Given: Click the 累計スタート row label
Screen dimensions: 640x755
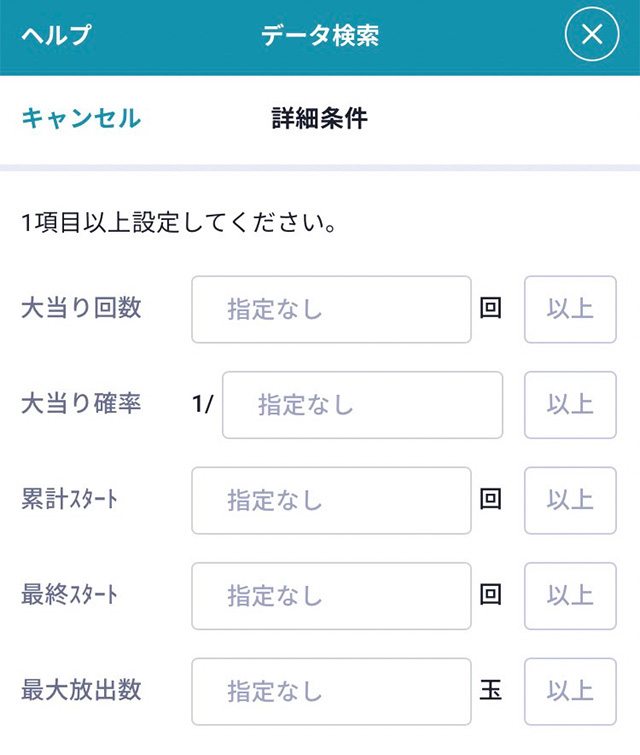Looking at the screenshot, I should click(x=69, y=499).
